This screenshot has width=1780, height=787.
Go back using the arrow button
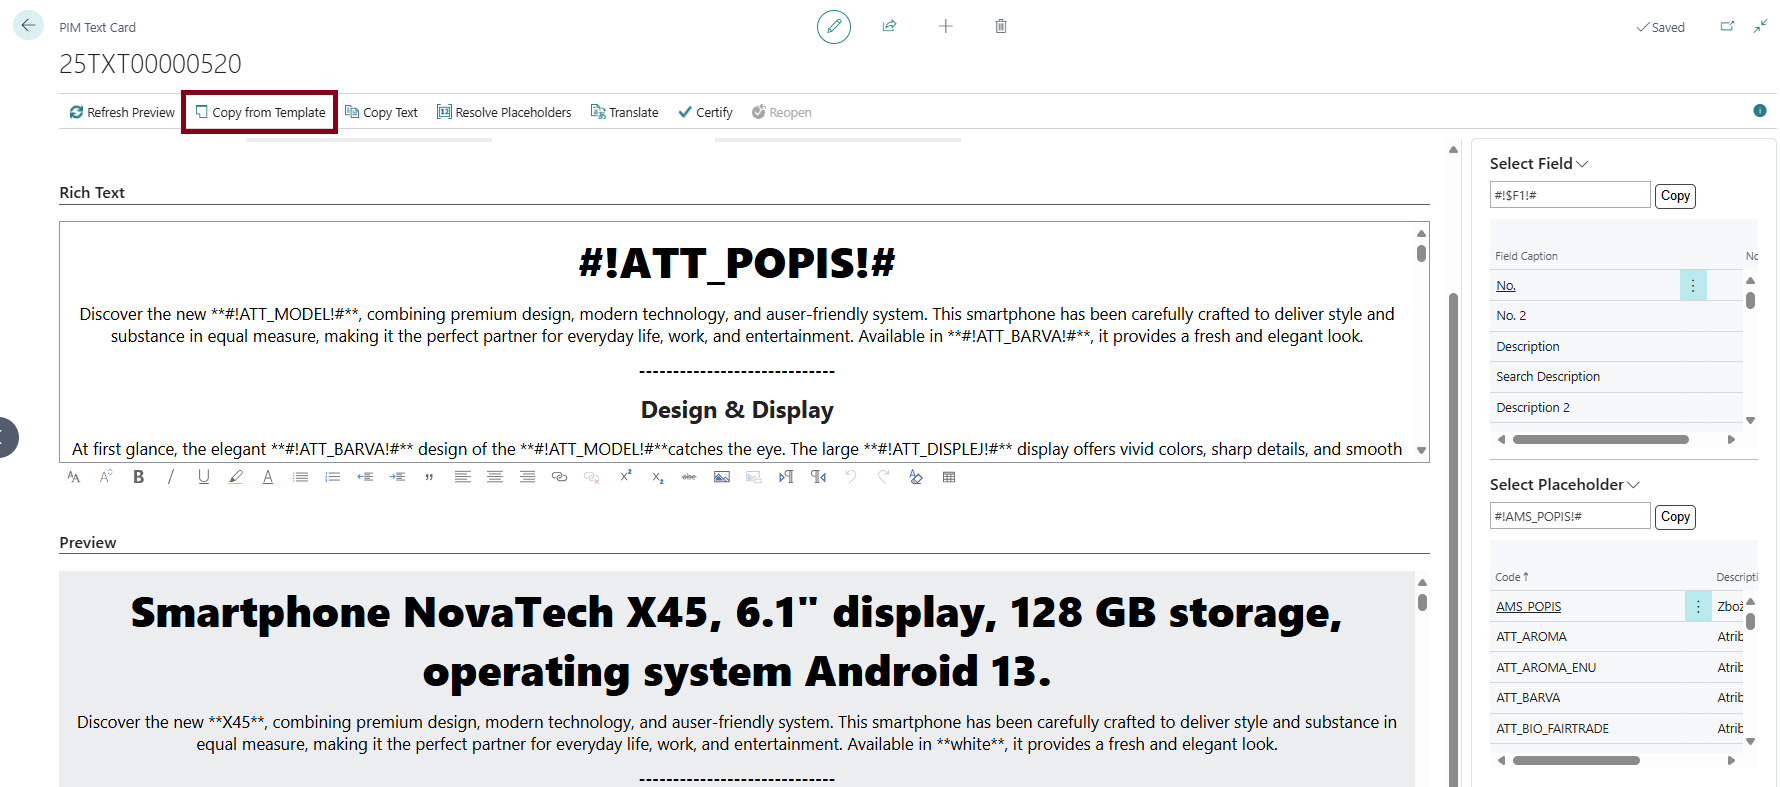click(x=28, y=25)
